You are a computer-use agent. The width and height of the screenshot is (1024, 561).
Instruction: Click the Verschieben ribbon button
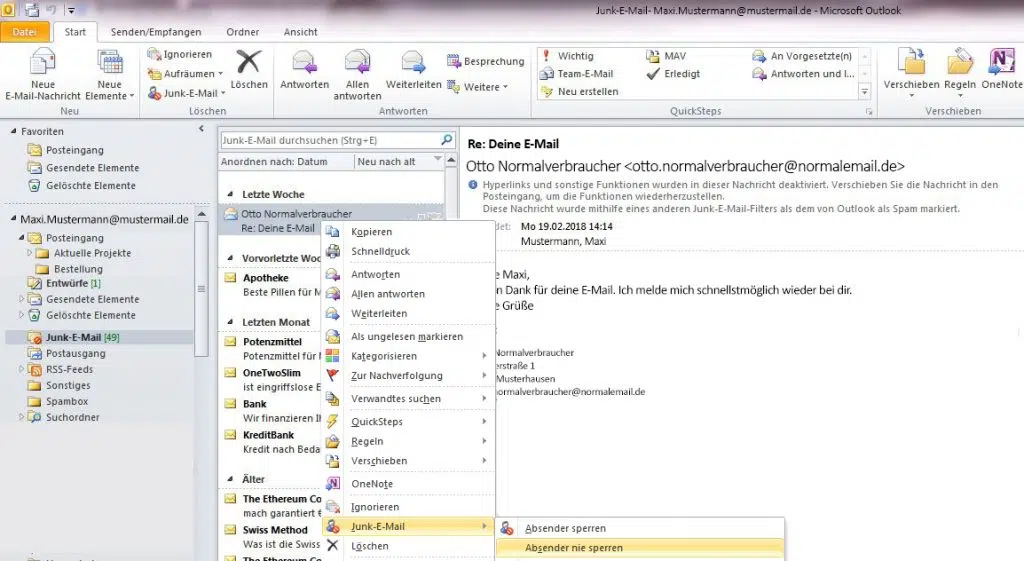[x=911, y=72]
